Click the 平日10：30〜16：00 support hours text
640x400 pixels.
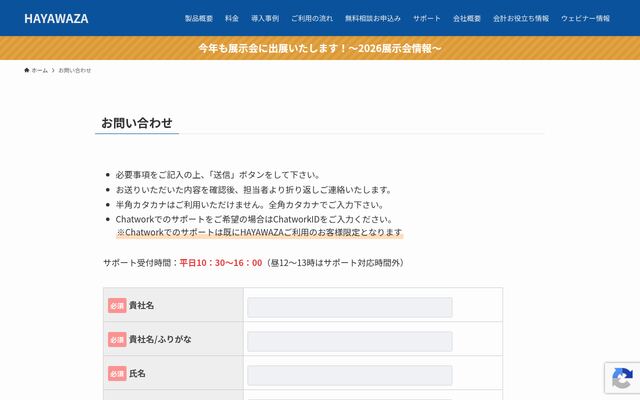pos(221,263)
